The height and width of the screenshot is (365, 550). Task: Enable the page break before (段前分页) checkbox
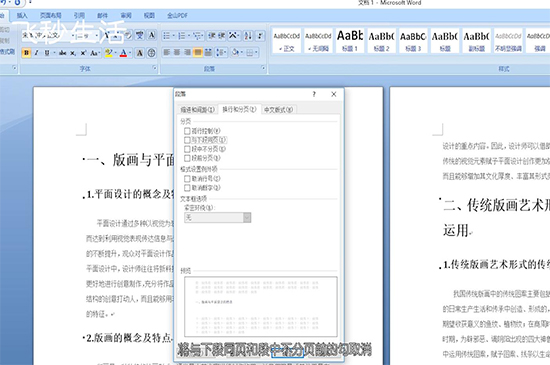[187, 158]
